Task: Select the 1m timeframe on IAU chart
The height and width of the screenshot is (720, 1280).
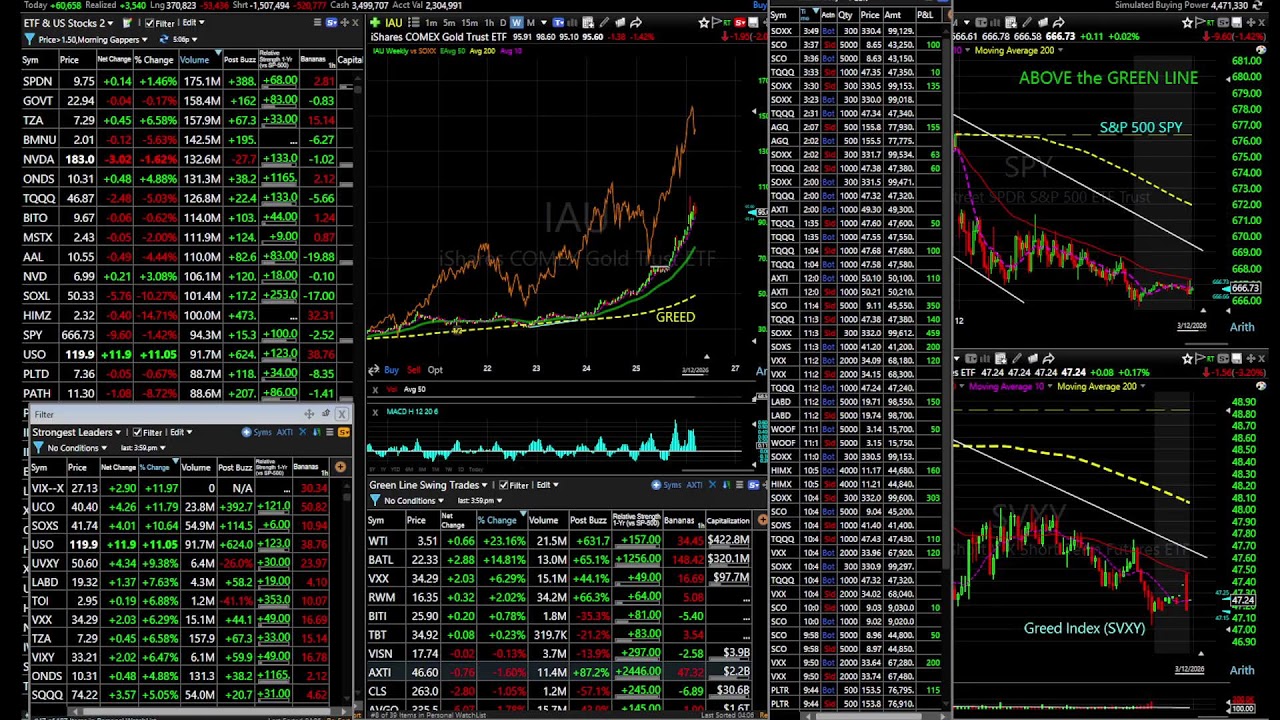Action: coord(431,23)
